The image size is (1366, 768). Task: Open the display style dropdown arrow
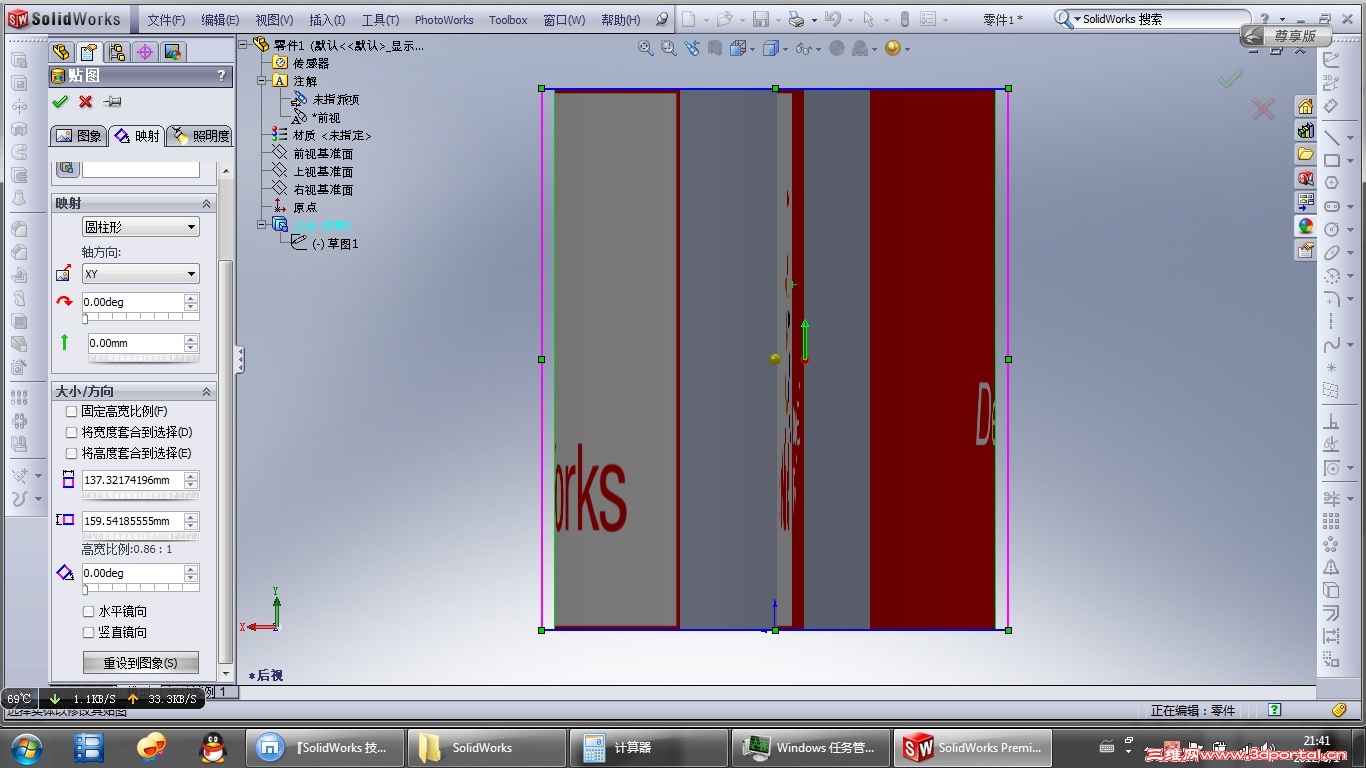785,49
